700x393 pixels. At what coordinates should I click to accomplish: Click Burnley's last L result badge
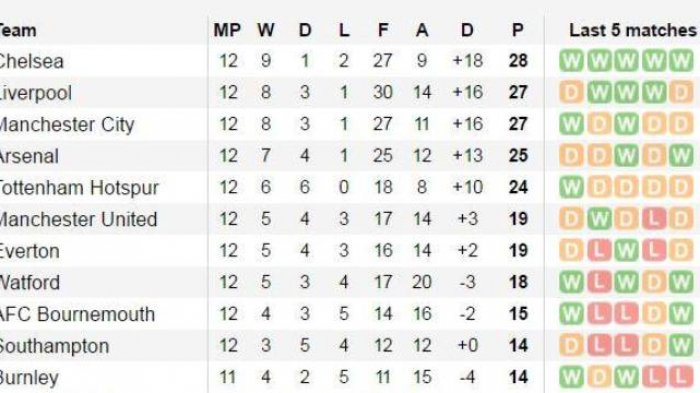[x=681, y=377]
